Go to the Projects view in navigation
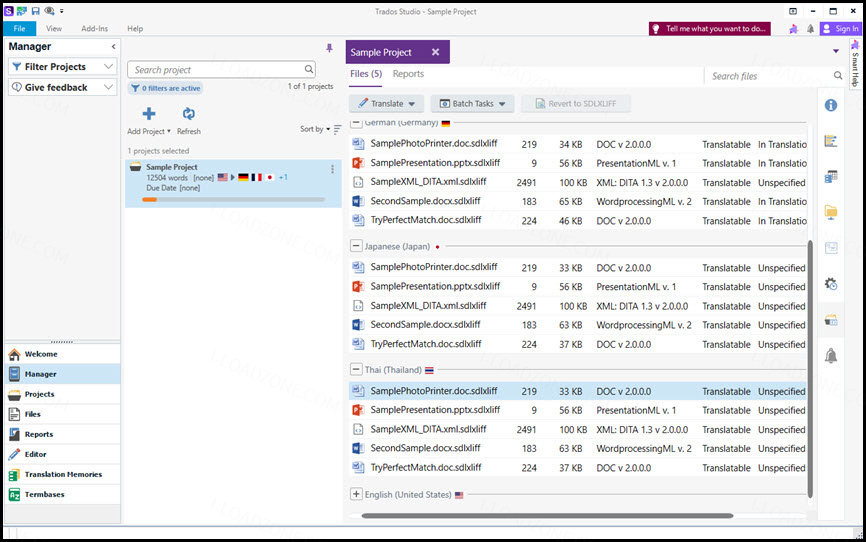Image resolution: width=866 pixels, height=542 pixels. (62, 394)
